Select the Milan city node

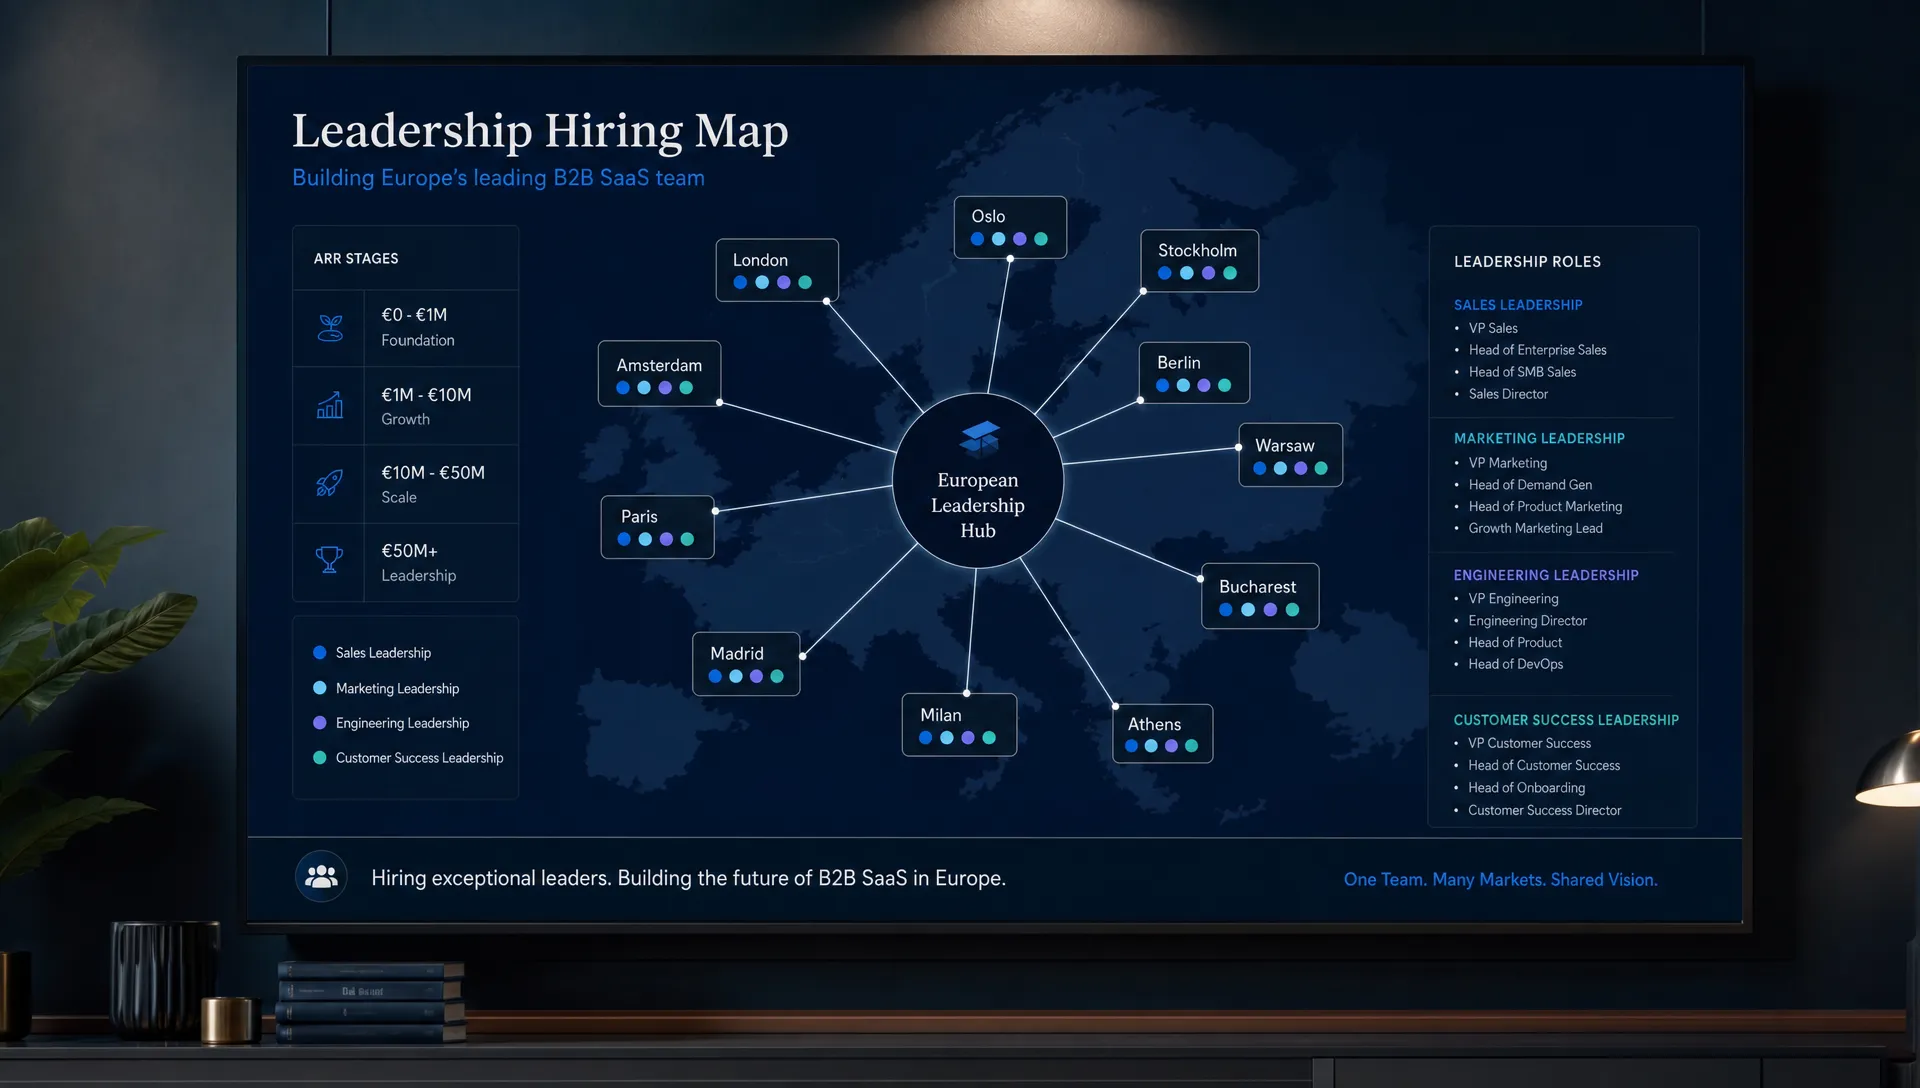959,725
